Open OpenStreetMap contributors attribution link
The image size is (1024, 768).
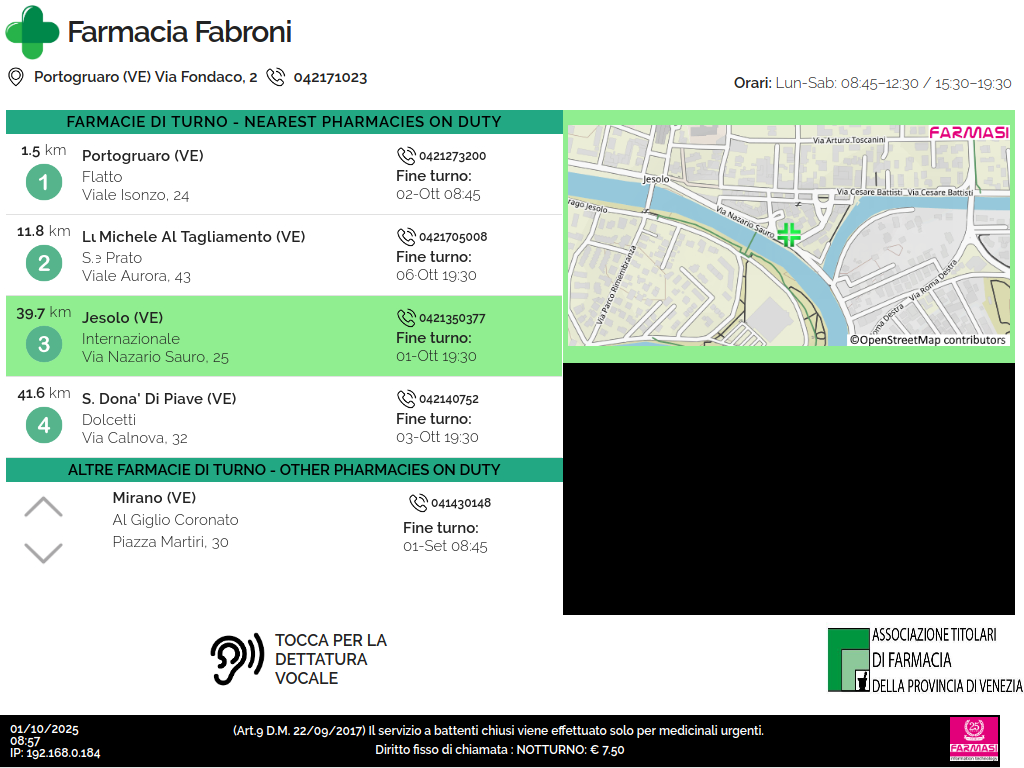927,340
